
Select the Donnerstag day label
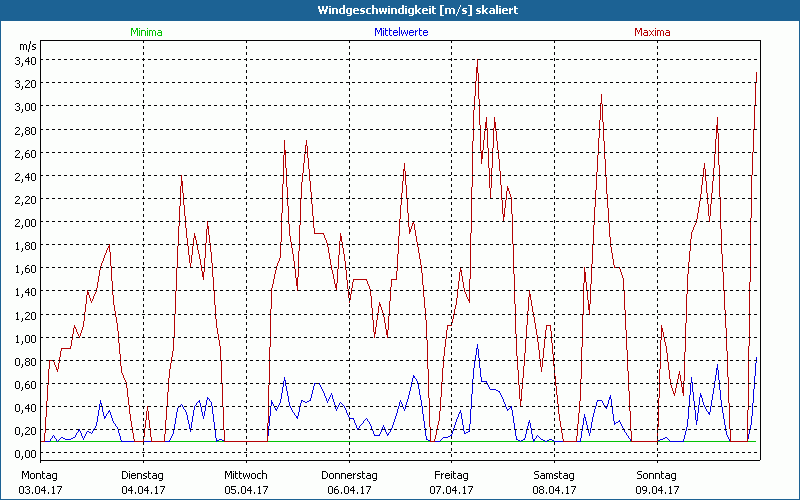(x=349, y=475)
